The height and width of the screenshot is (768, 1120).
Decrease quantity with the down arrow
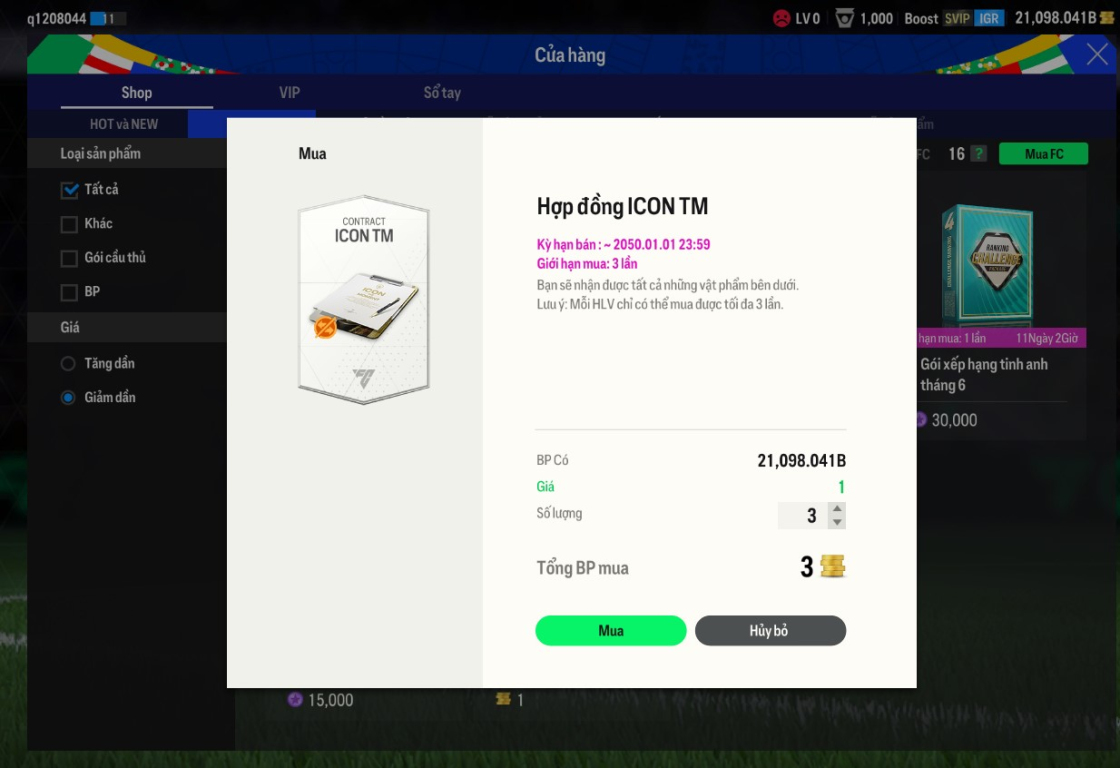coord(837,522)
